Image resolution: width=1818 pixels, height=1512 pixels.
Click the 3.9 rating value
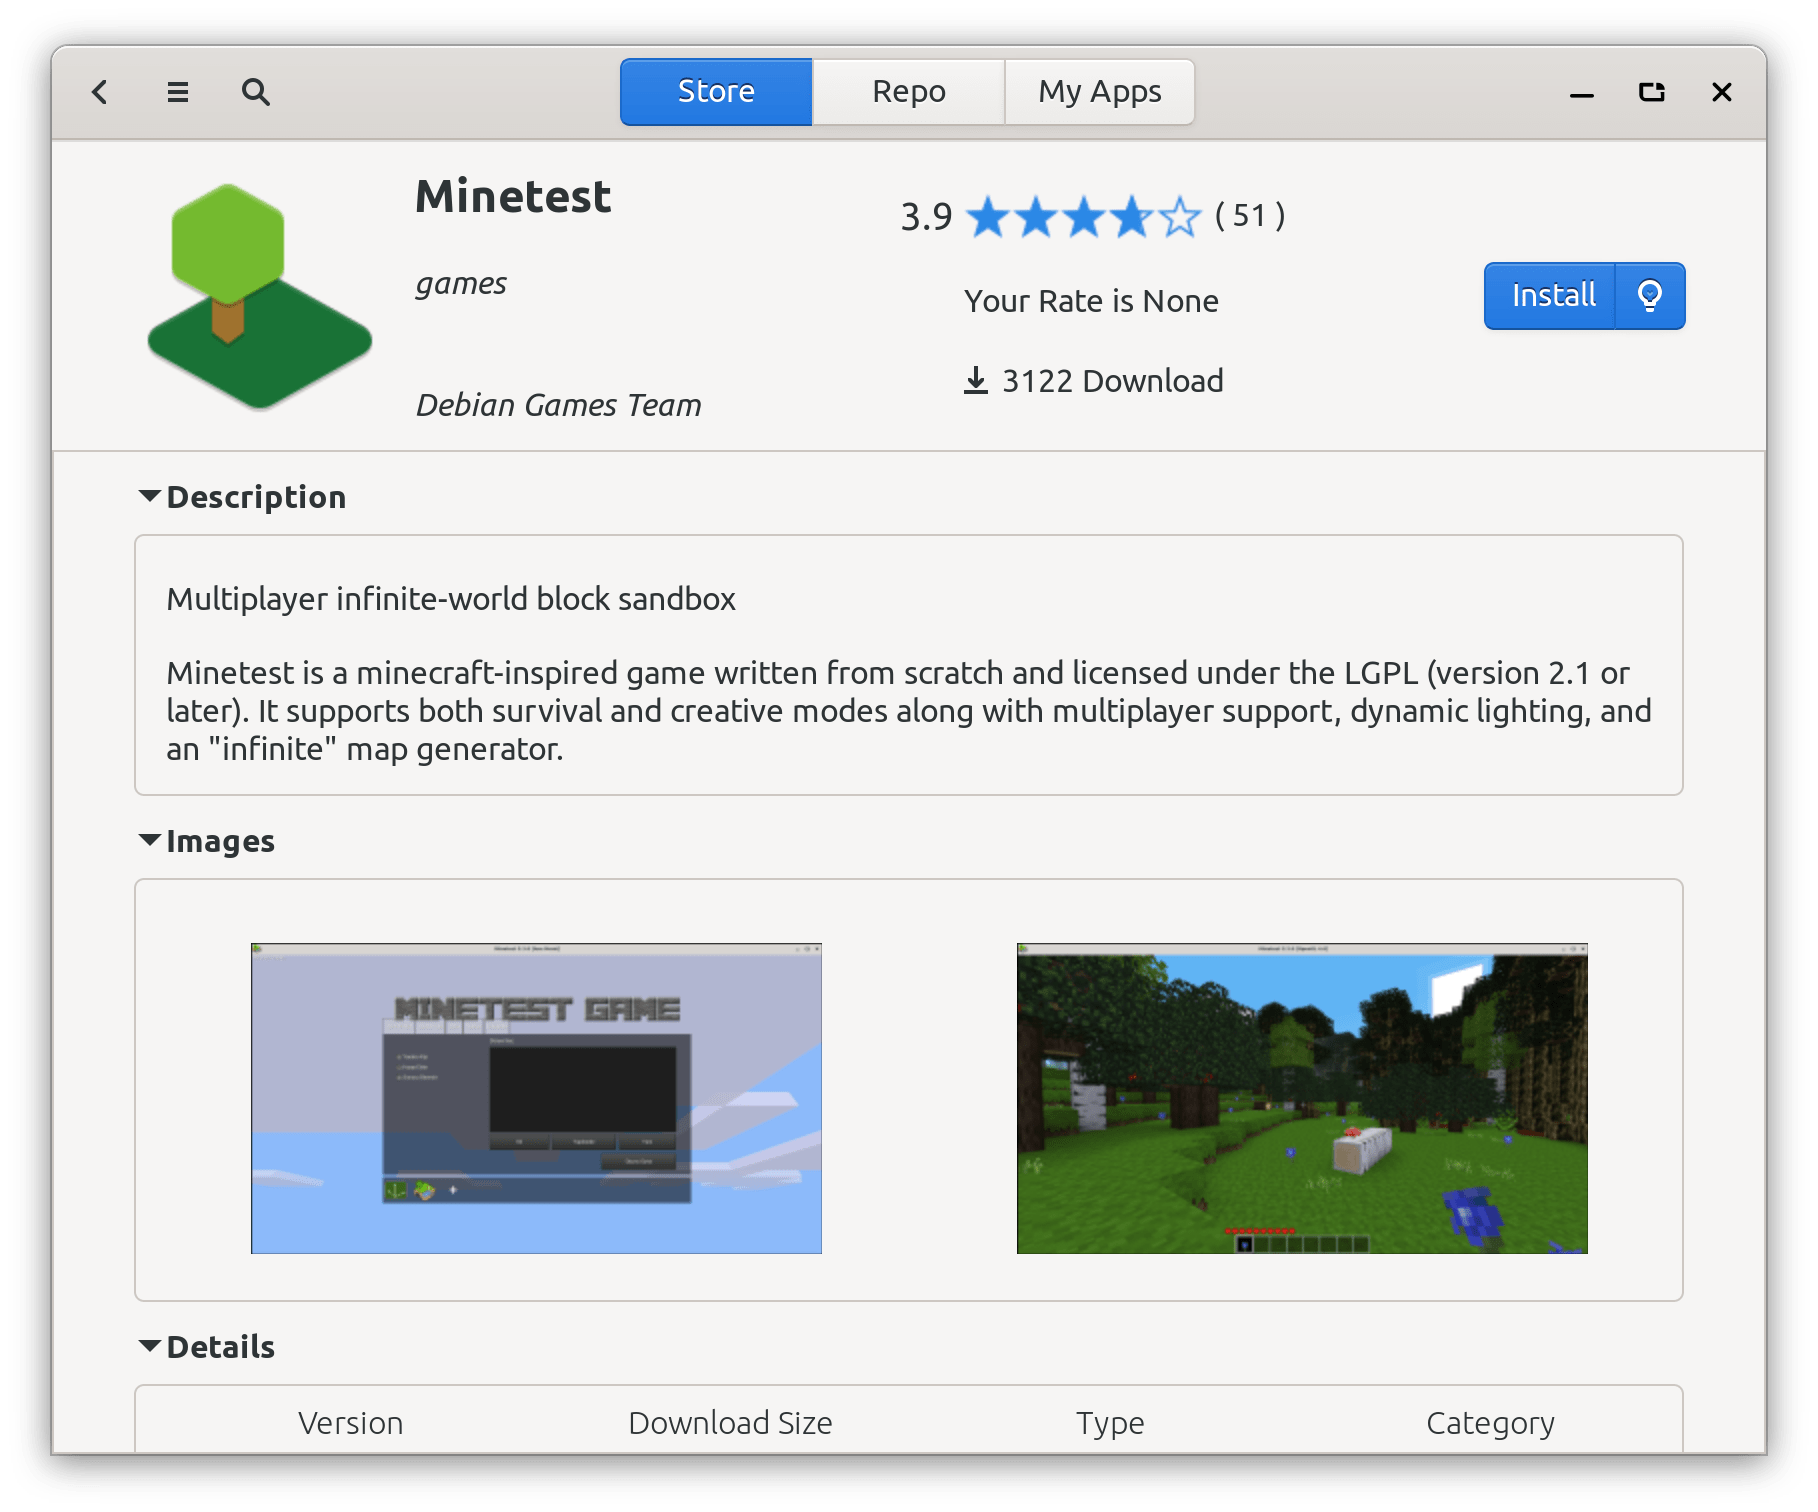(926, 217)
